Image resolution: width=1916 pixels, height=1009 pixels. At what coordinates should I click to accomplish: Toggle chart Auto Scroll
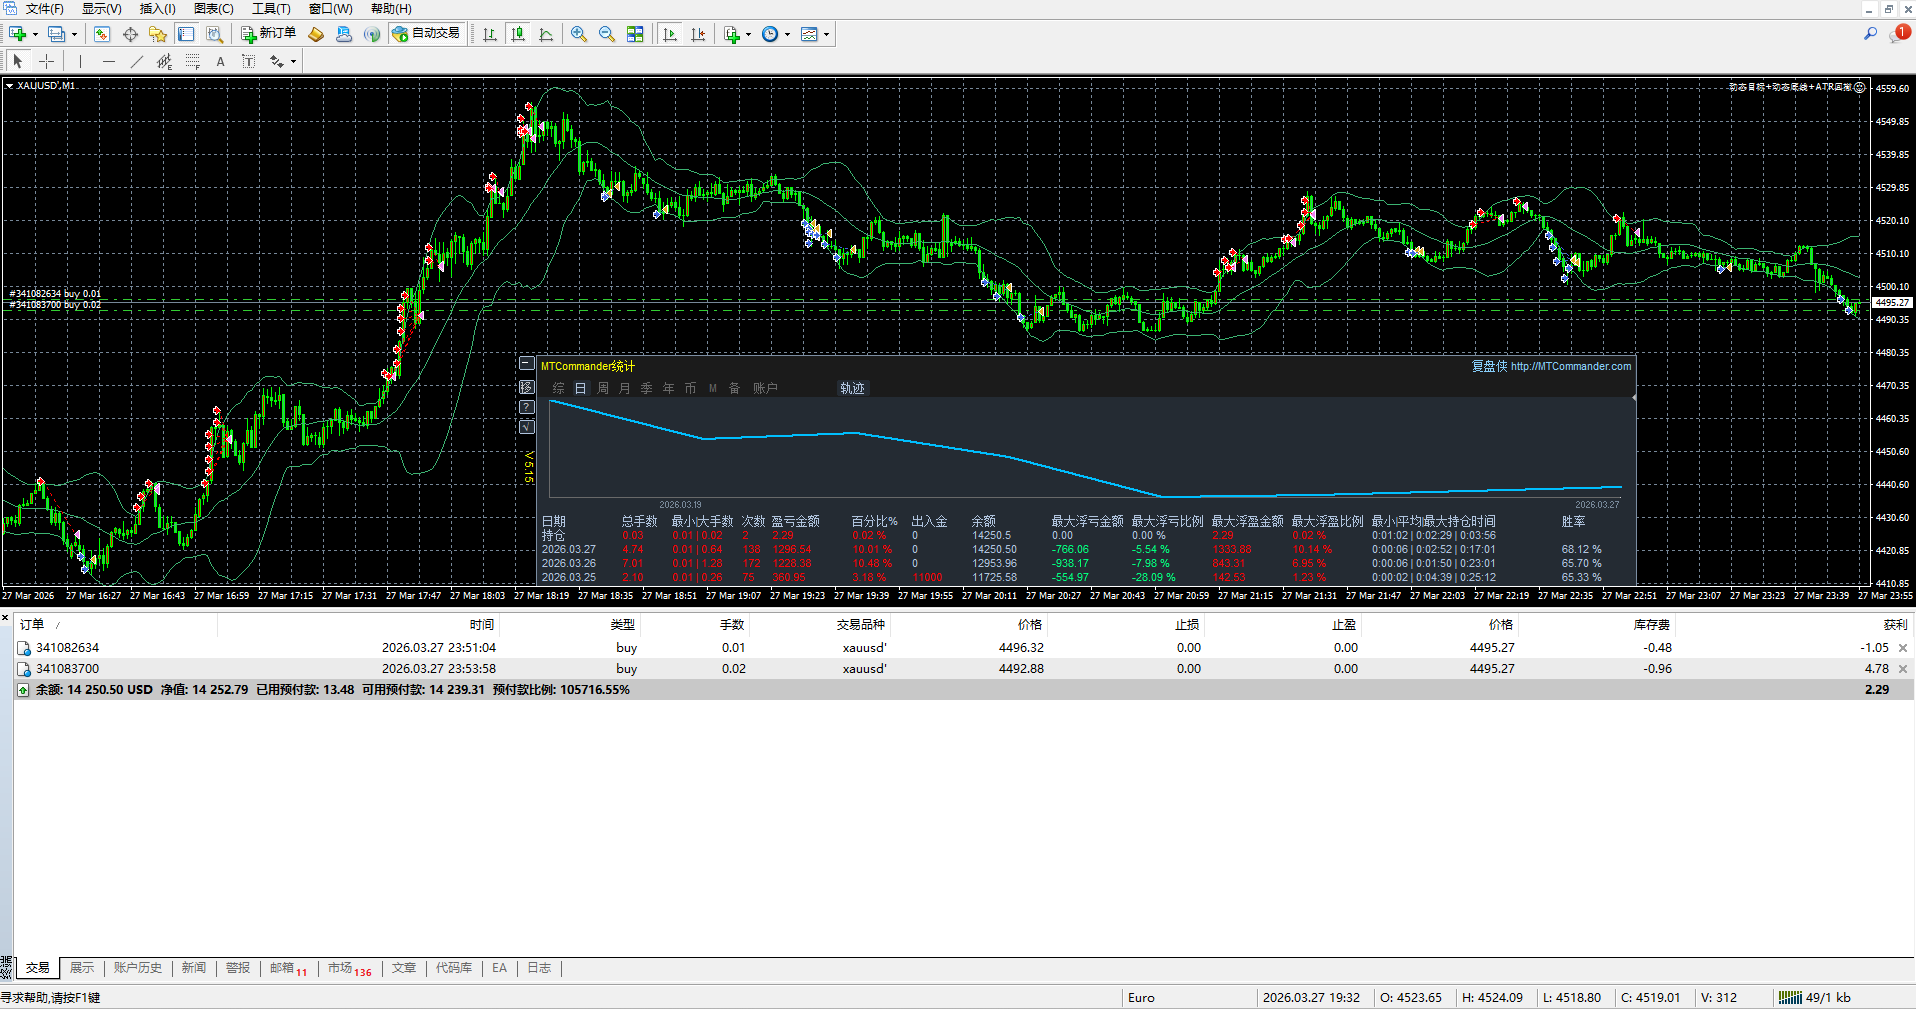pos(670,34)
